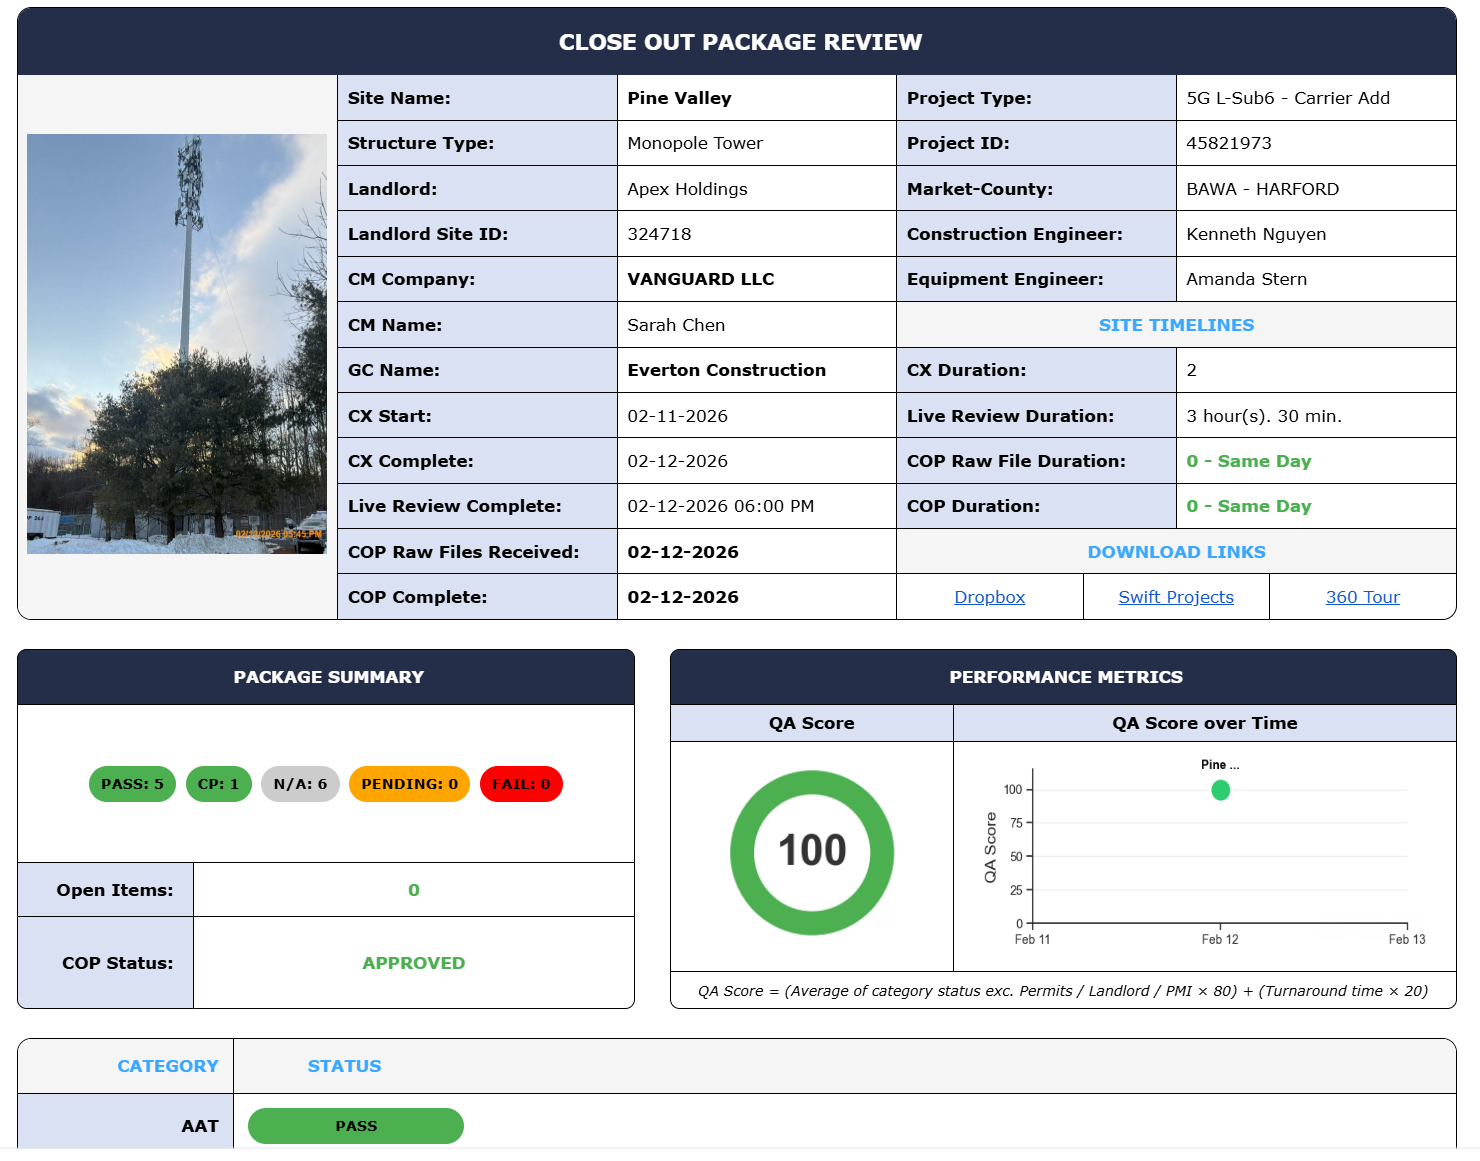This screenshot has width=1480, height=1161.
Task: Open the Dropbox download link
Action: coord(989,596)
